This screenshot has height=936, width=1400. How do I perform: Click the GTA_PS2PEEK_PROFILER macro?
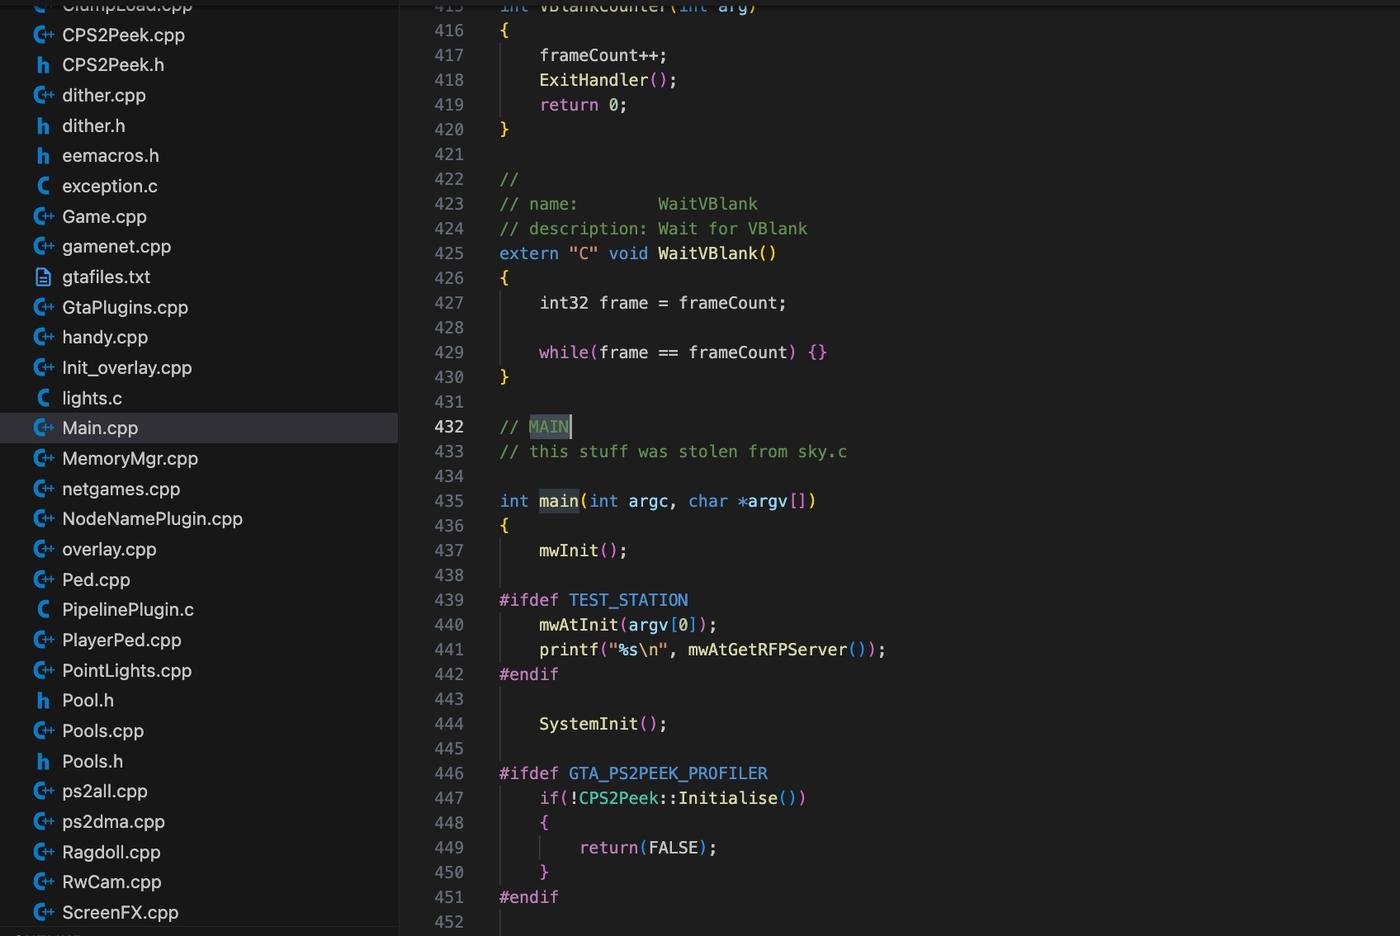[668, 773]
